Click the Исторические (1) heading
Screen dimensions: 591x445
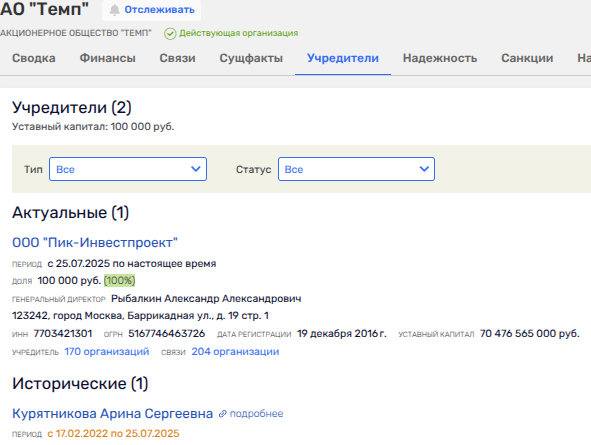[x=80, y=384]
